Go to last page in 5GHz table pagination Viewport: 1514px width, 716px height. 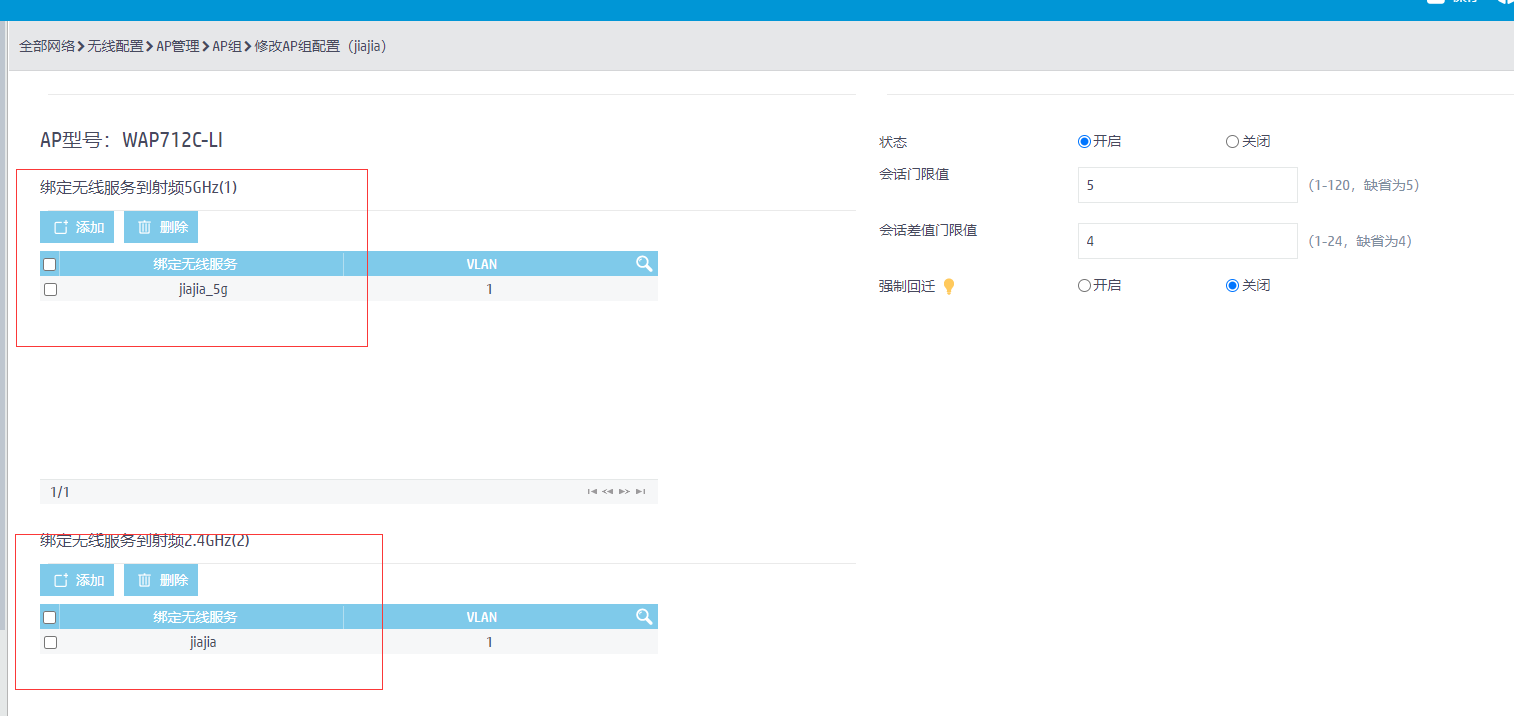tap(640, 492)
